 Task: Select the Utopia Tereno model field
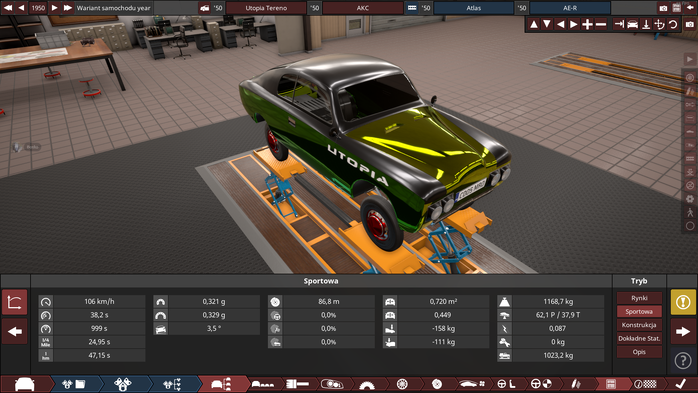pyautogui.click(x=266, y=8)
